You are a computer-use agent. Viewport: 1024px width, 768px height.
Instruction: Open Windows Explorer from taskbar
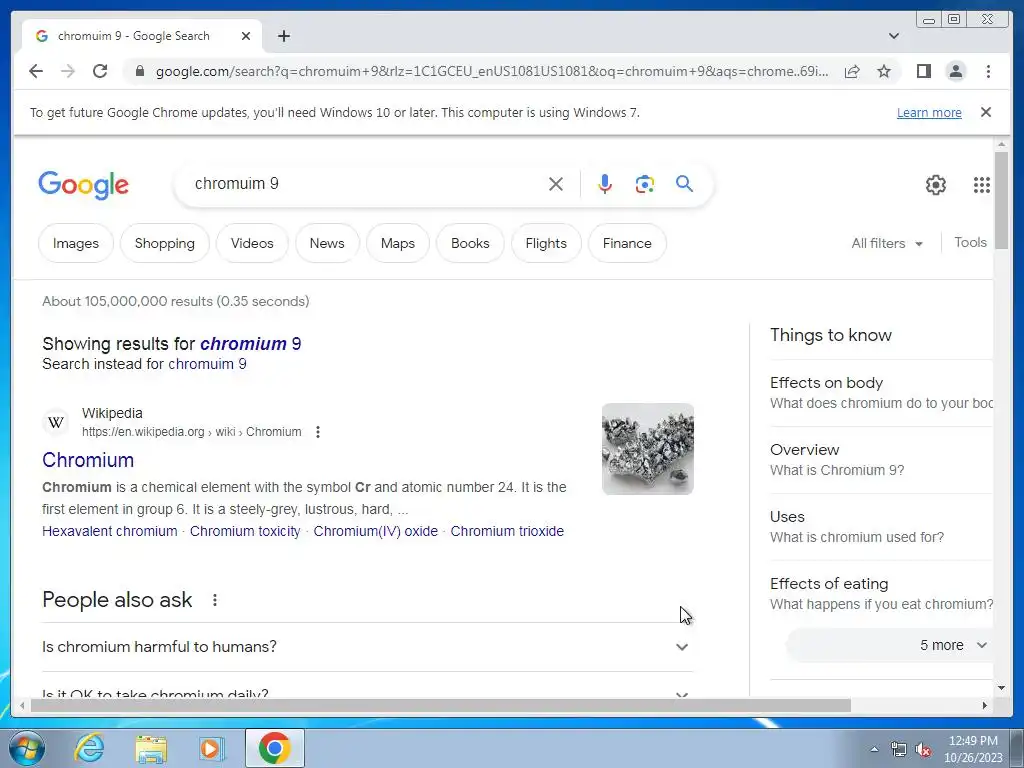[151, 748]
